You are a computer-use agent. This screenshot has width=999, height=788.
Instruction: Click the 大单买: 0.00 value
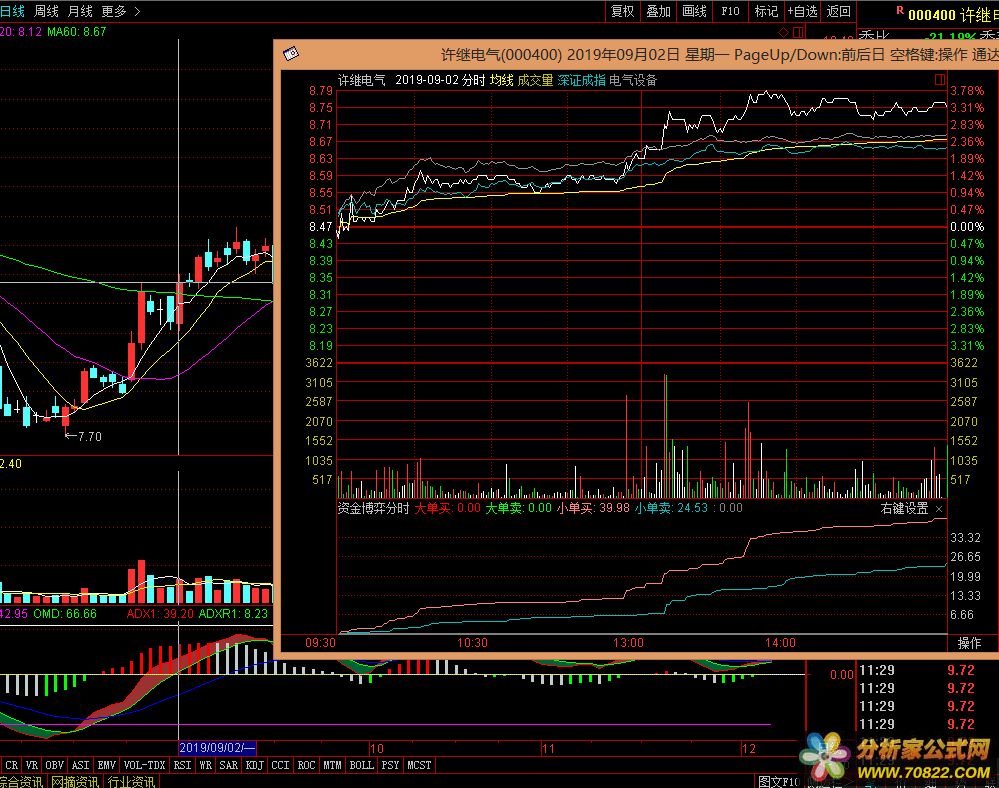(x=447, y=508)
